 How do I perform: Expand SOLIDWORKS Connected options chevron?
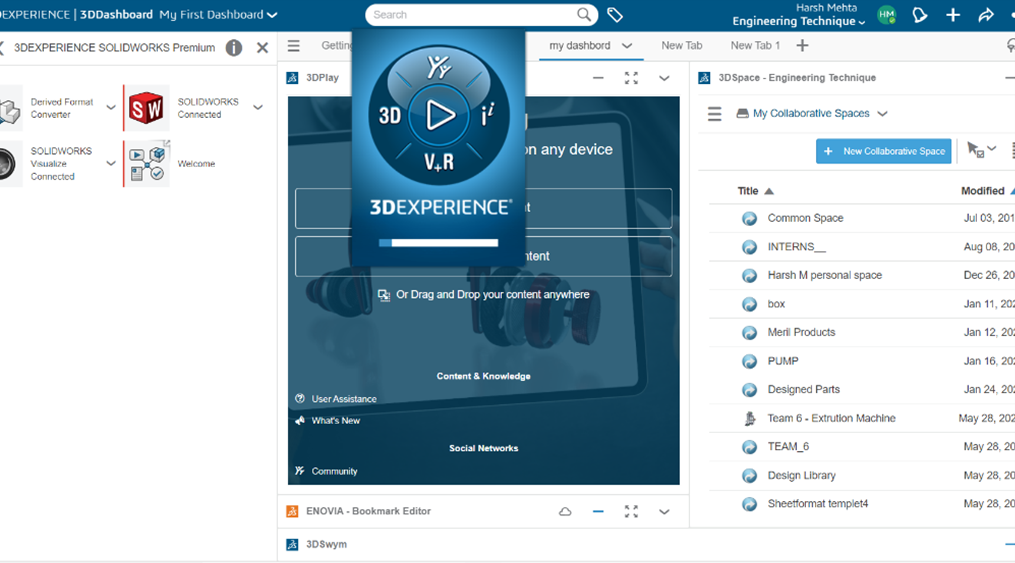258,108
